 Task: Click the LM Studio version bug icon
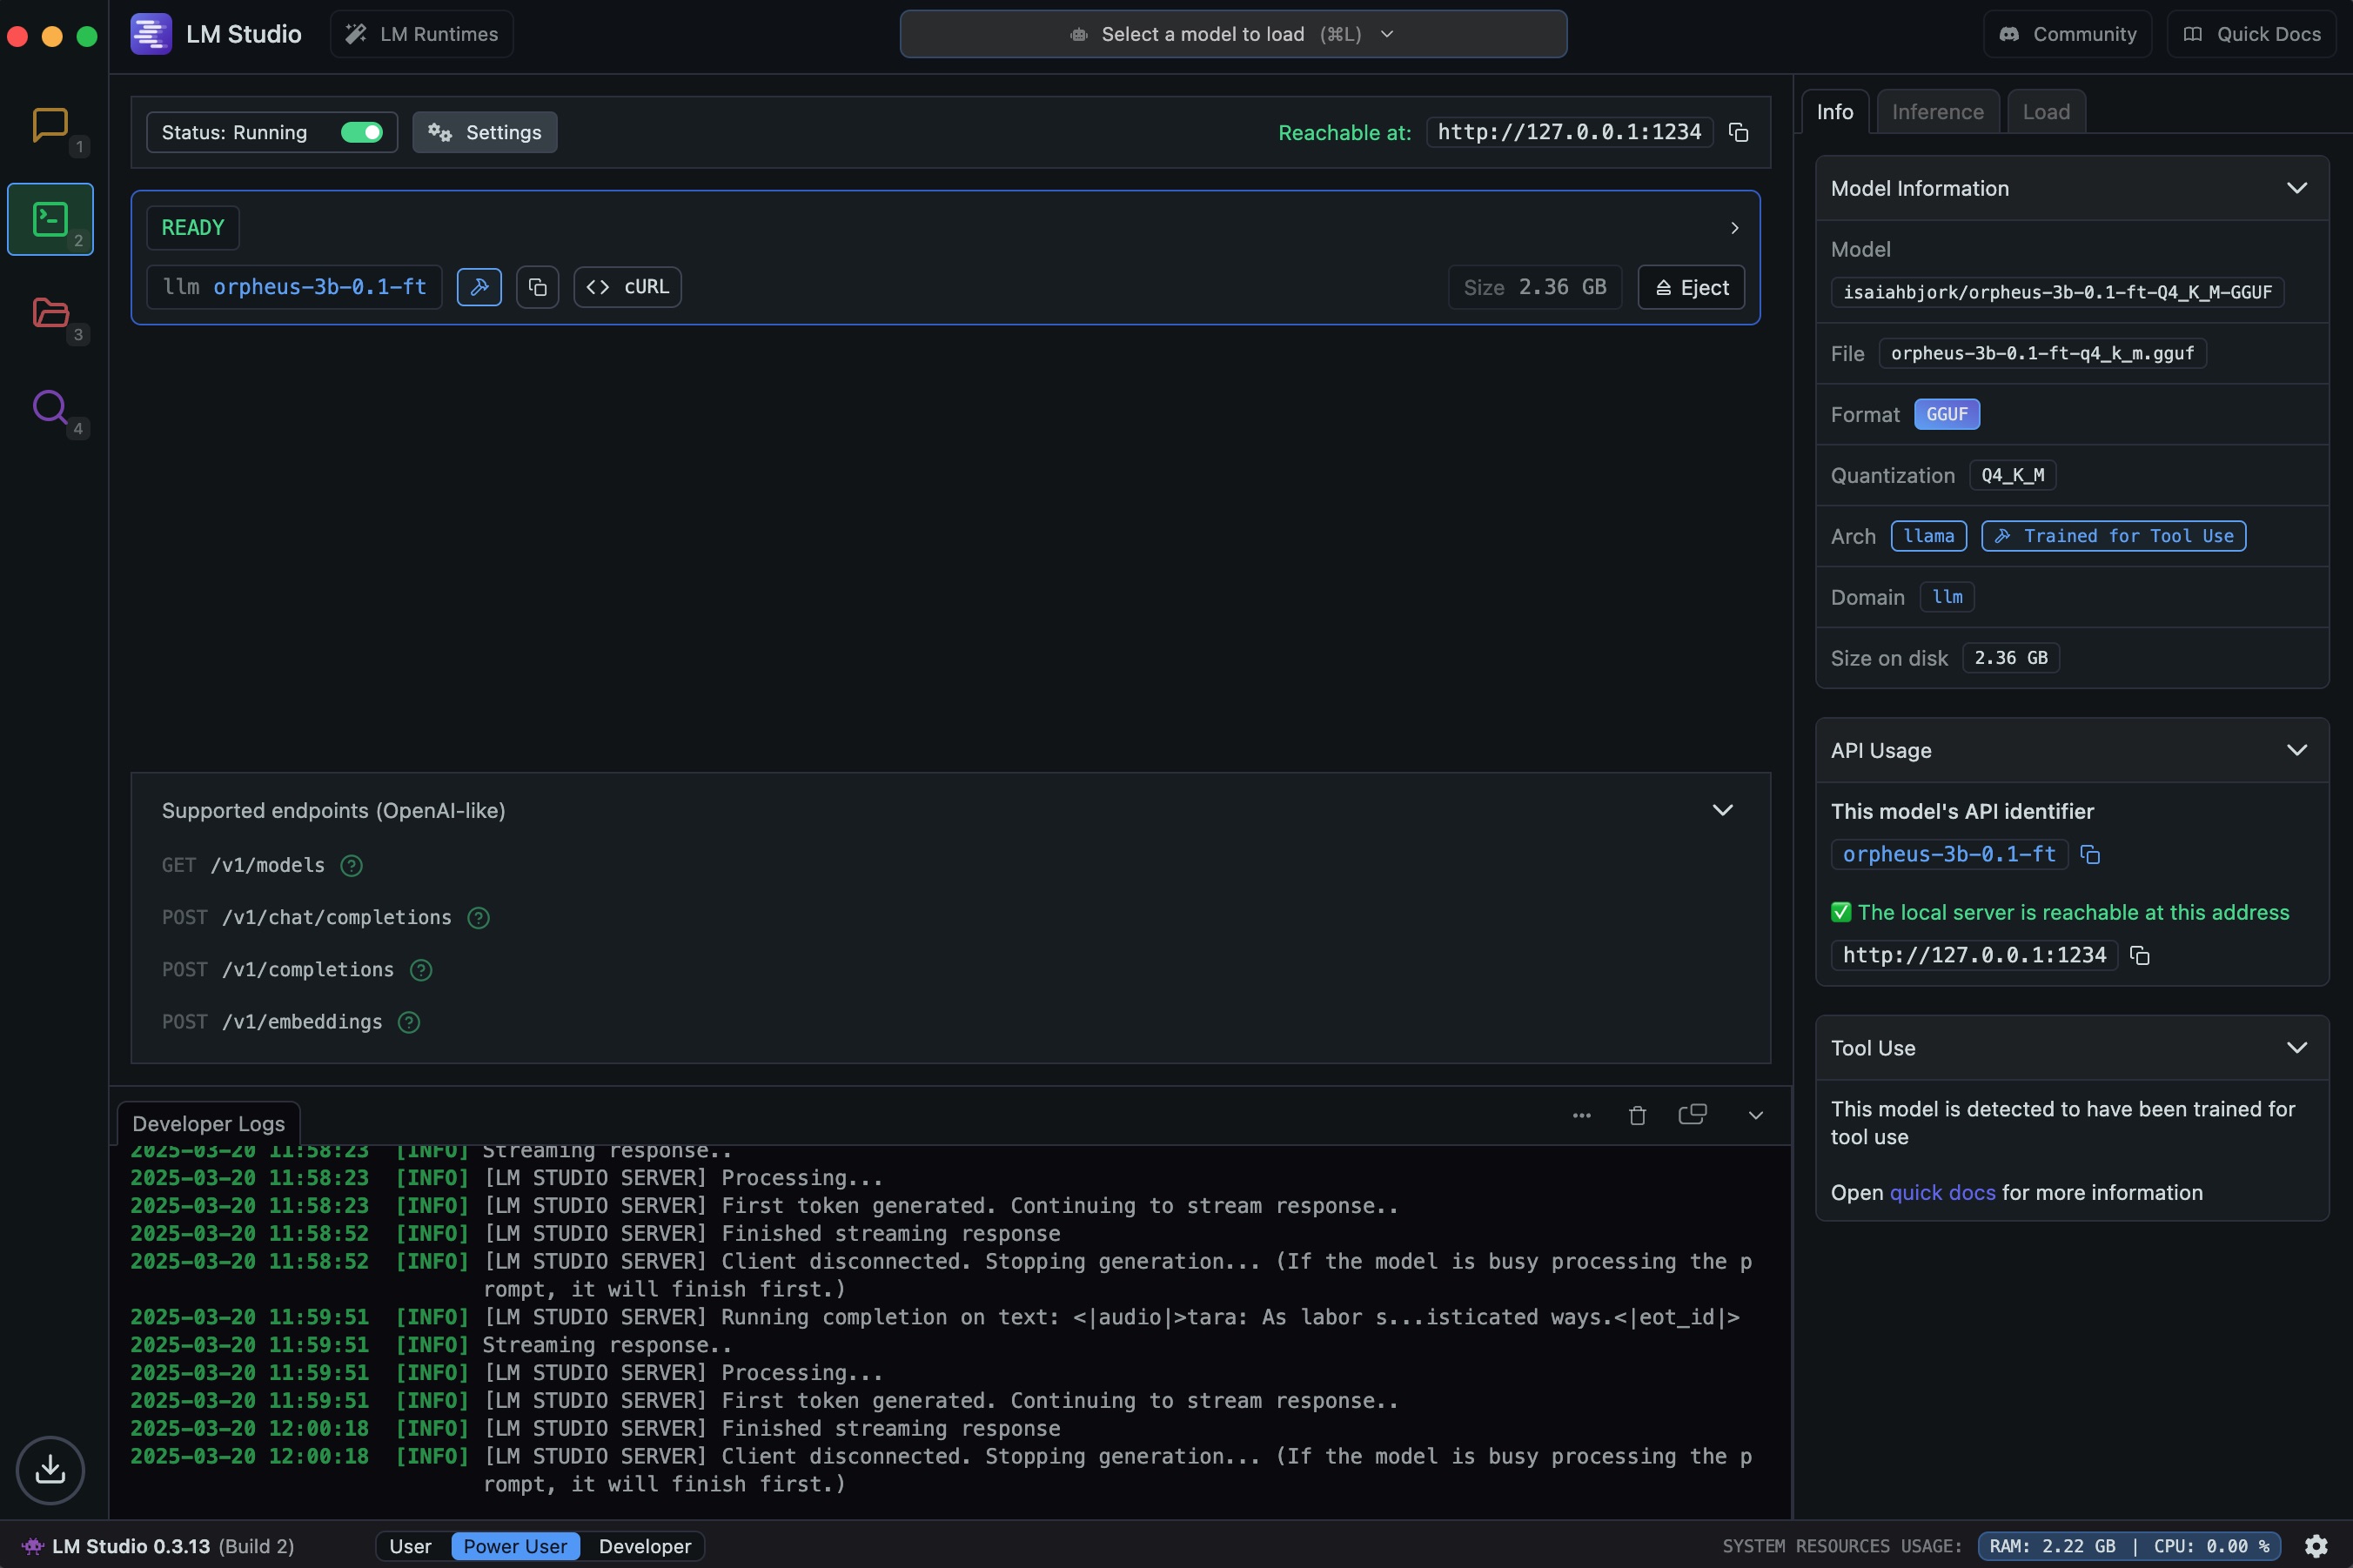tap(33, 1546)
